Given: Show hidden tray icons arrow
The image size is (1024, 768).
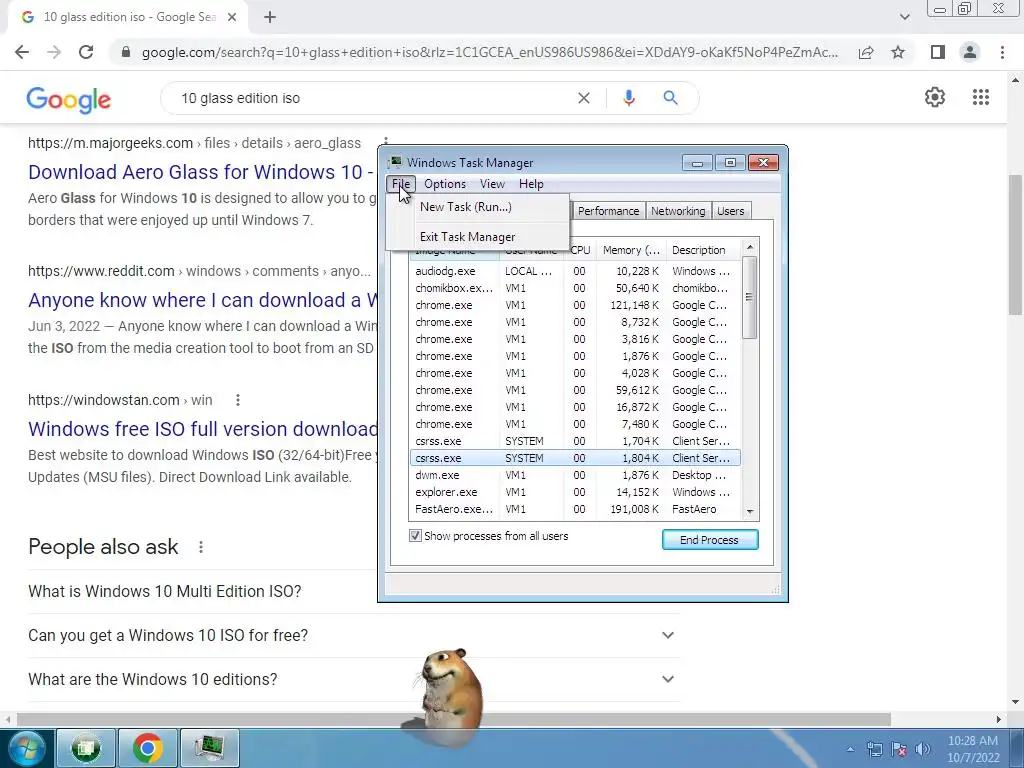Looking at the screenshot, I should (x=850, y=749).
